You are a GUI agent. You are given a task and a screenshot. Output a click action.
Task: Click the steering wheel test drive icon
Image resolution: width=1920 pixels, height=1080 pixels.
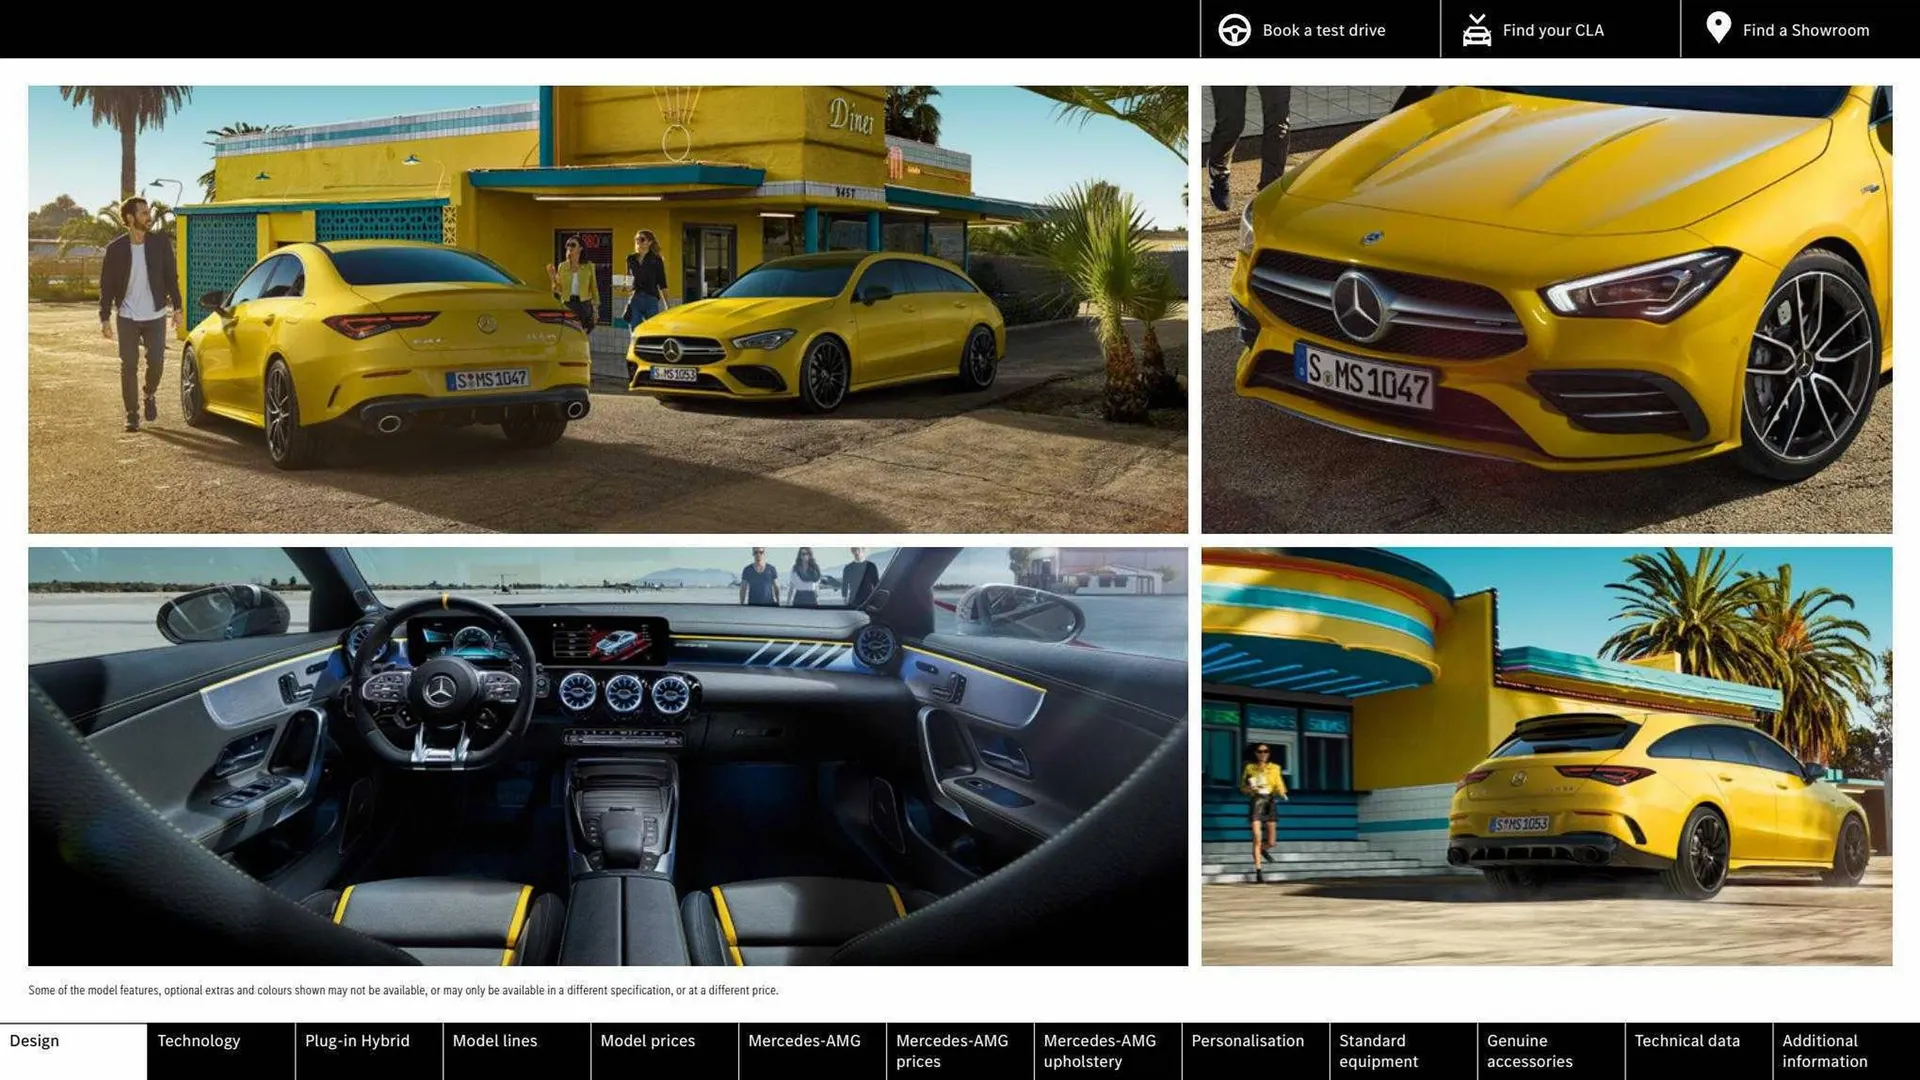click(1234, 30)
